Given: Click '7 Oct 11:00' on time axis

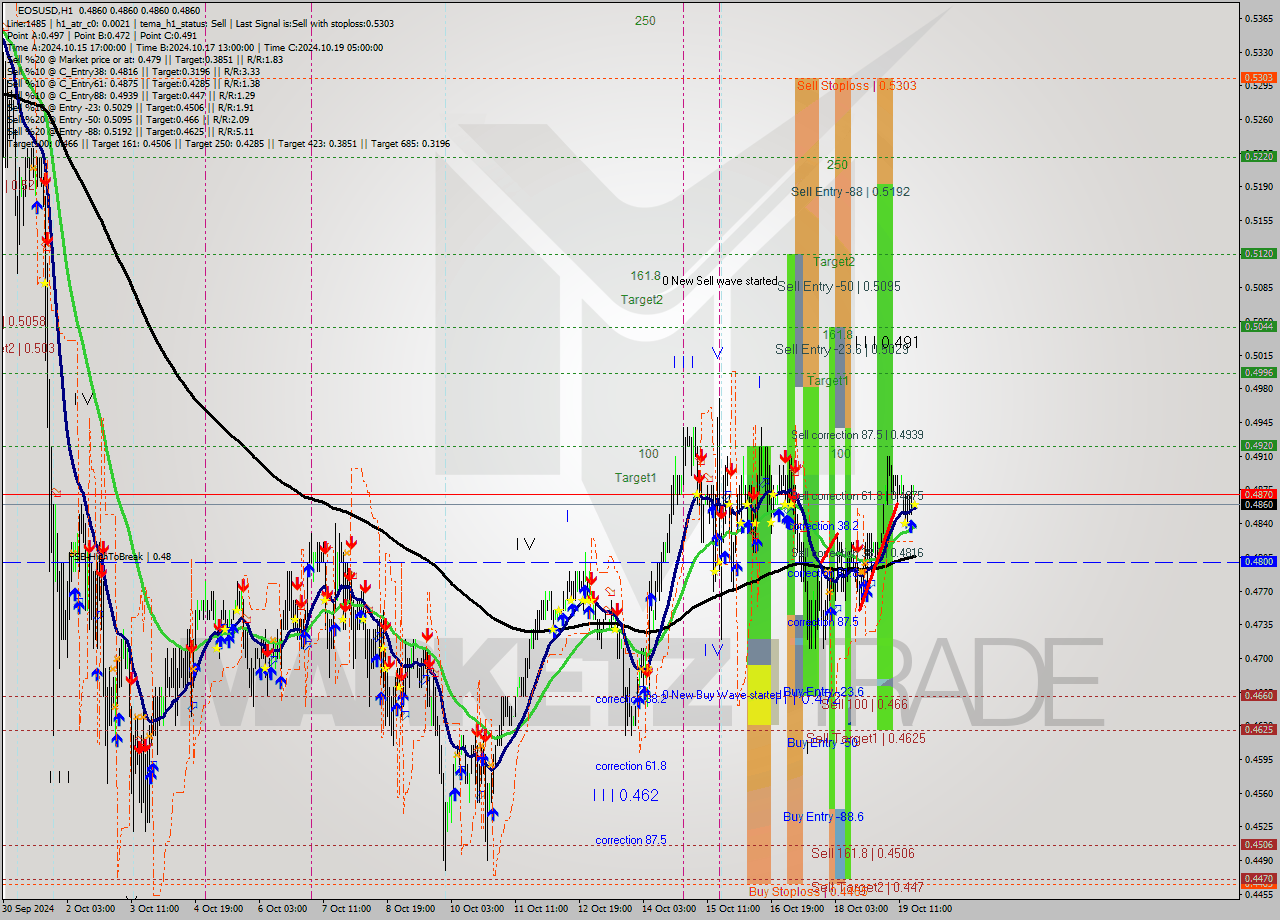Looking at the screenshot, I should (345, 909).
